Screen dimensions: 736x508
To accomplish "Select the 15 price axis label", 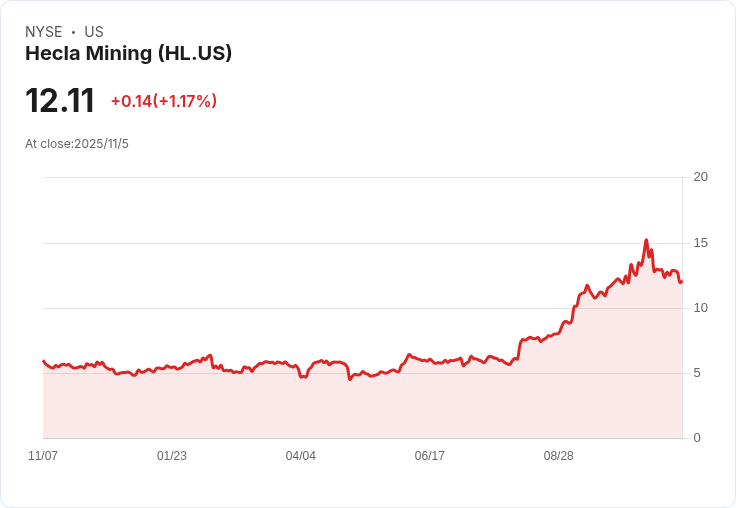I will tap(701, 243).
